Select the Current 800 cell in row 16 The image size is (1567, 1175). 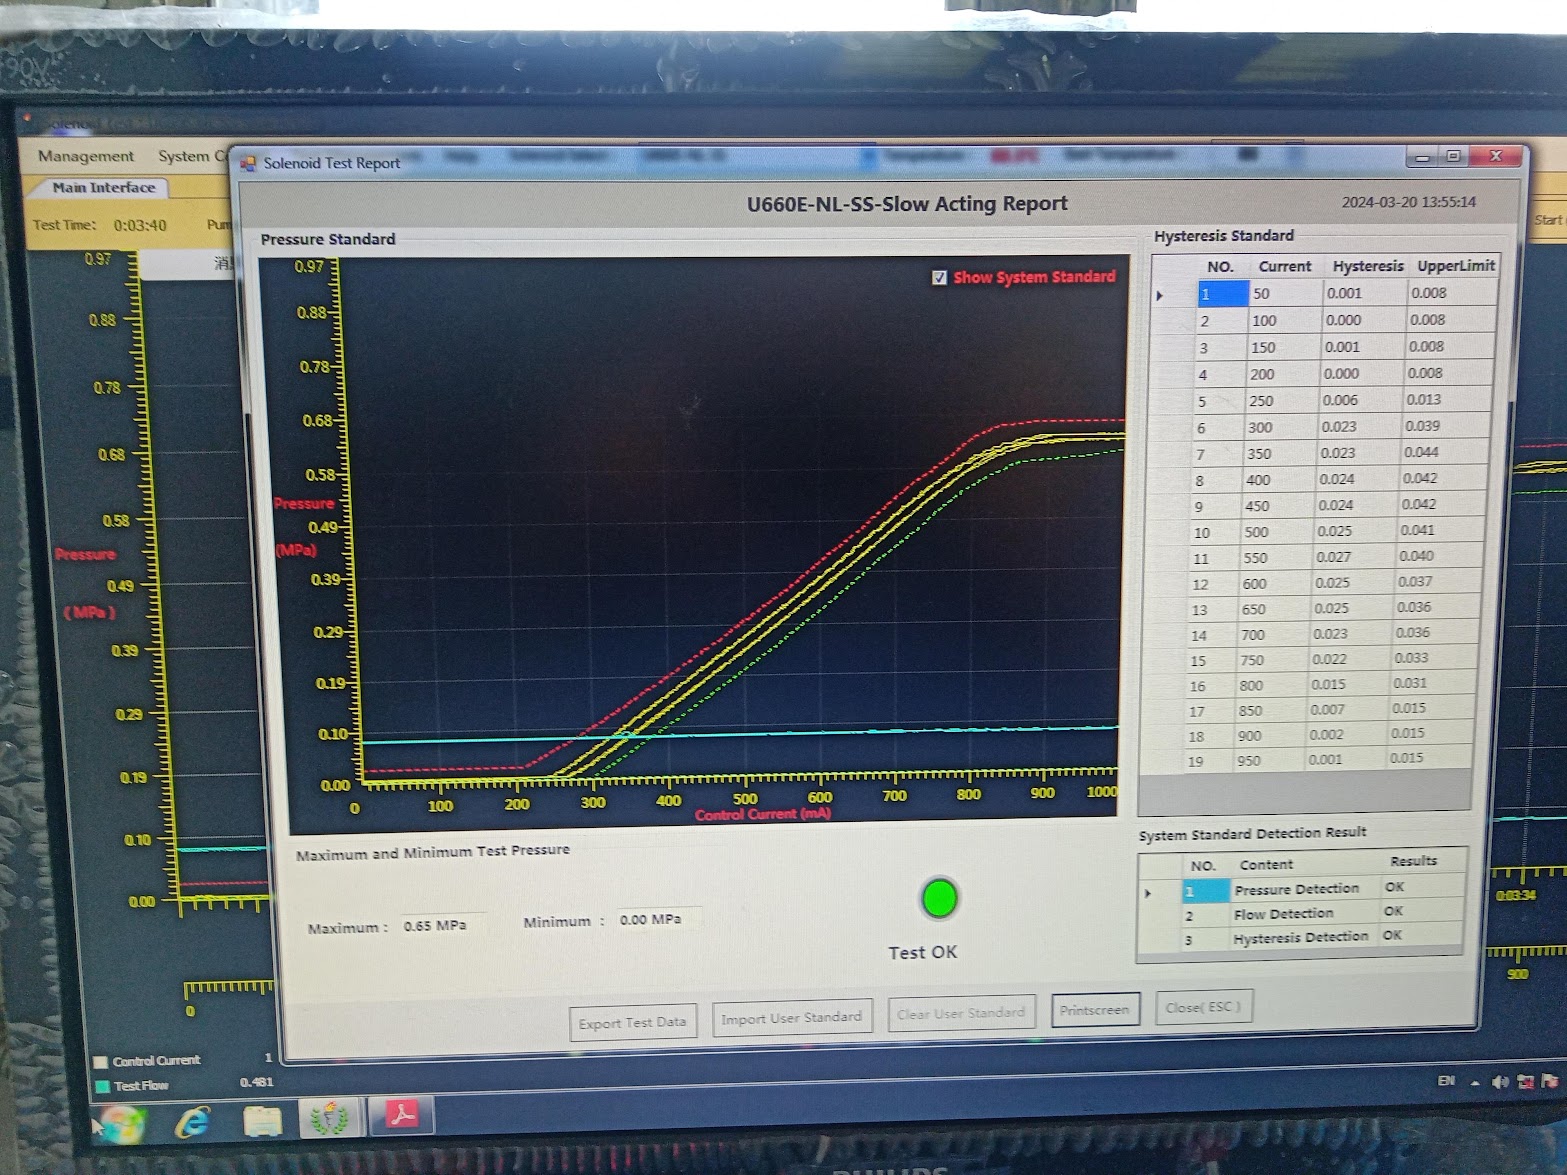tap(1272, 685)
